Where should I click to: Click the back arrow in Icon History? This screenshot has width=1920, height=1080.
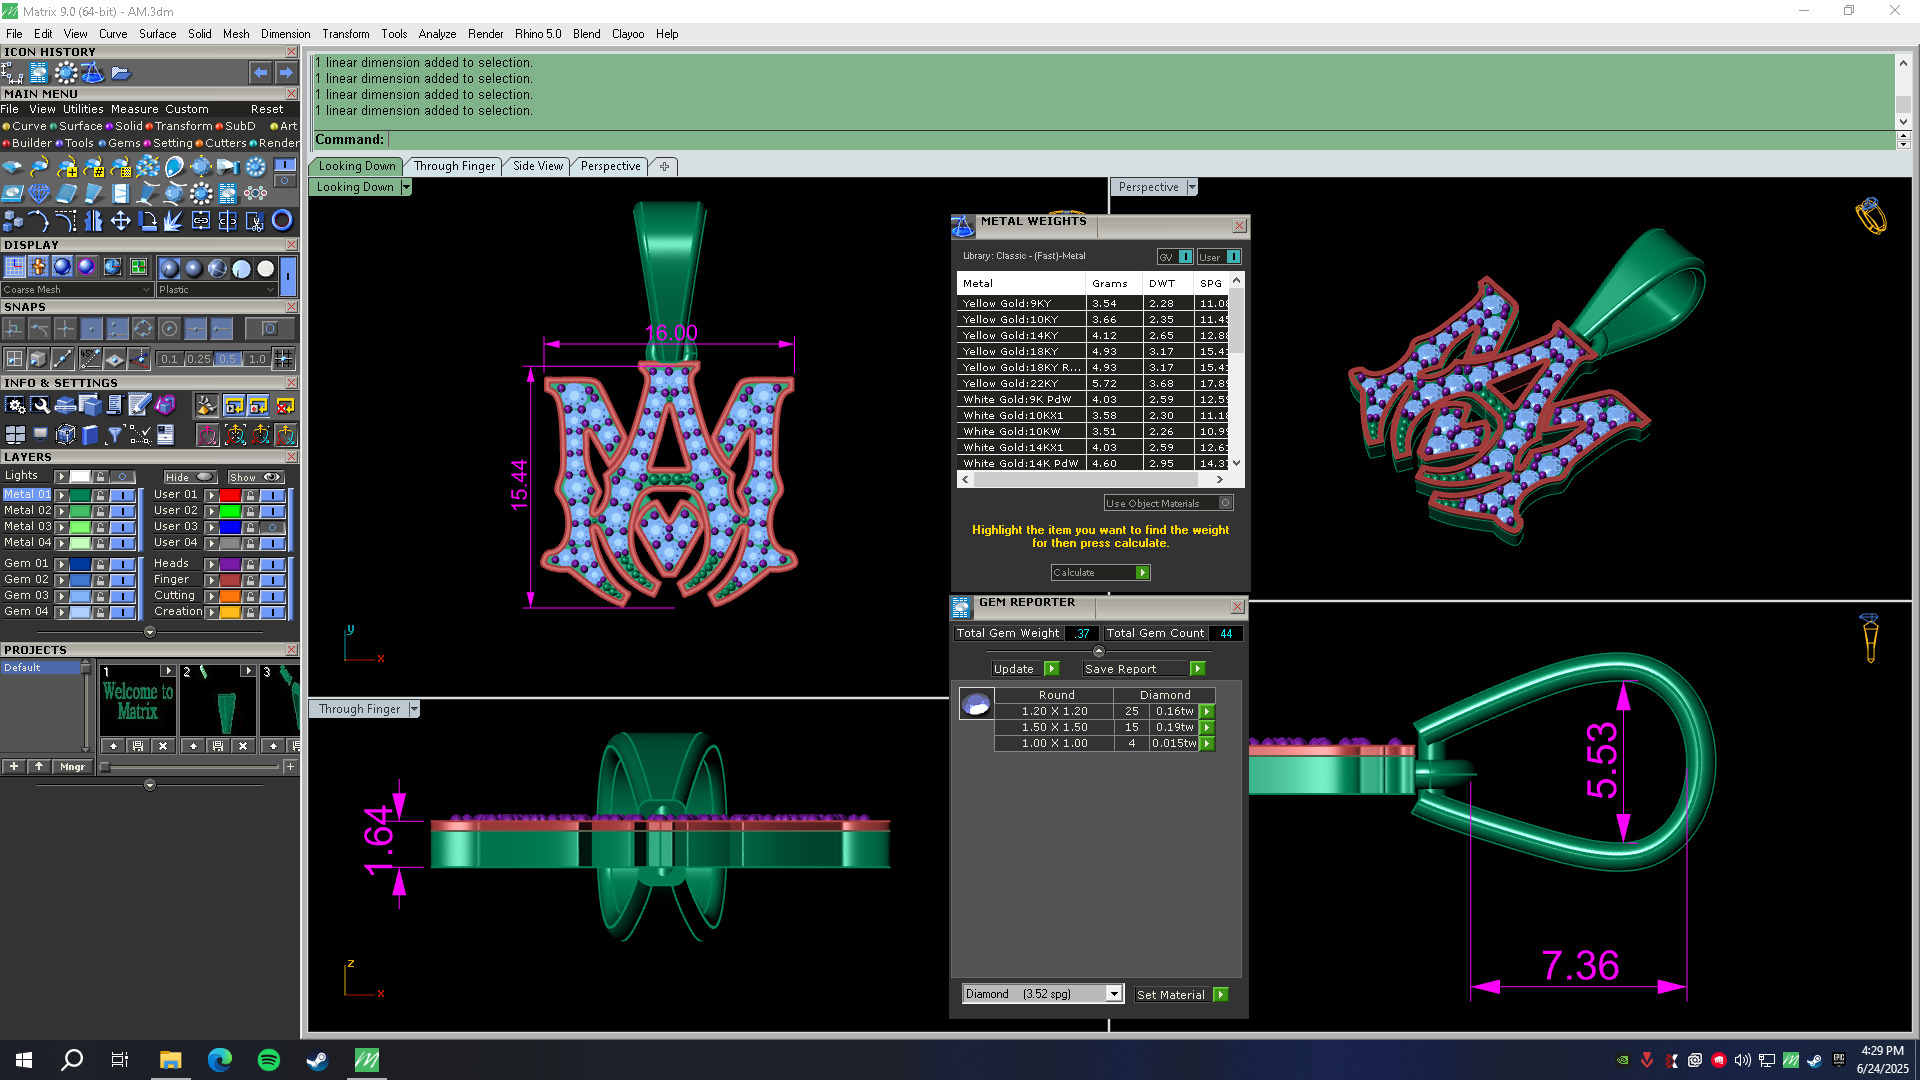pyautogui.click(x=260, y=73)
